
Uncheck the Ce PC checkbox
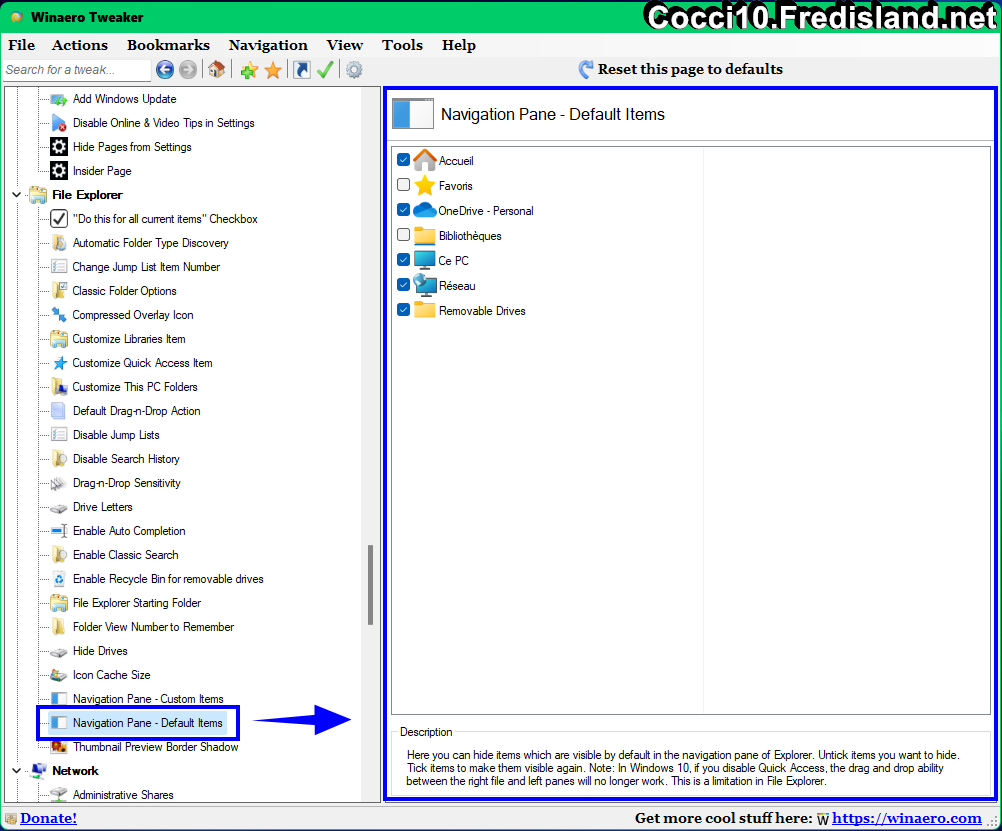(403, 260)
